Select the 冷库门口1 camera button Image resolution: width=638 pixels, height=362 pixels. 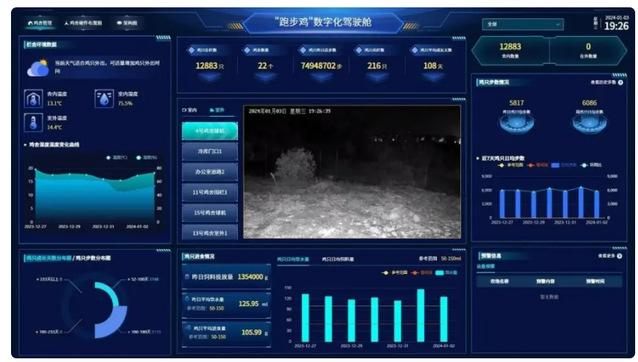pos(210,151)
